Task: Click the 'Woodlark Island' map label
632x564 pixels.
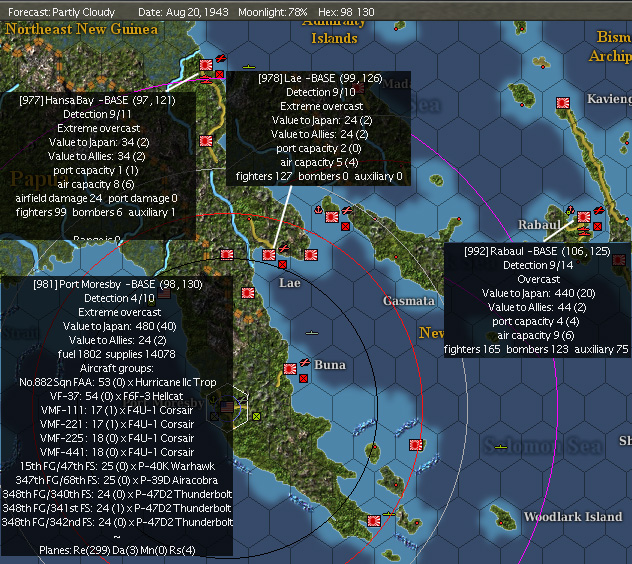Action: coord(573,516)
